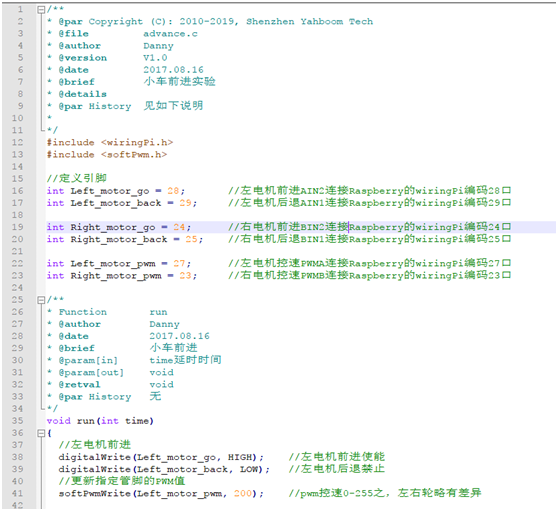Click the value 25 on line 20

191,239
